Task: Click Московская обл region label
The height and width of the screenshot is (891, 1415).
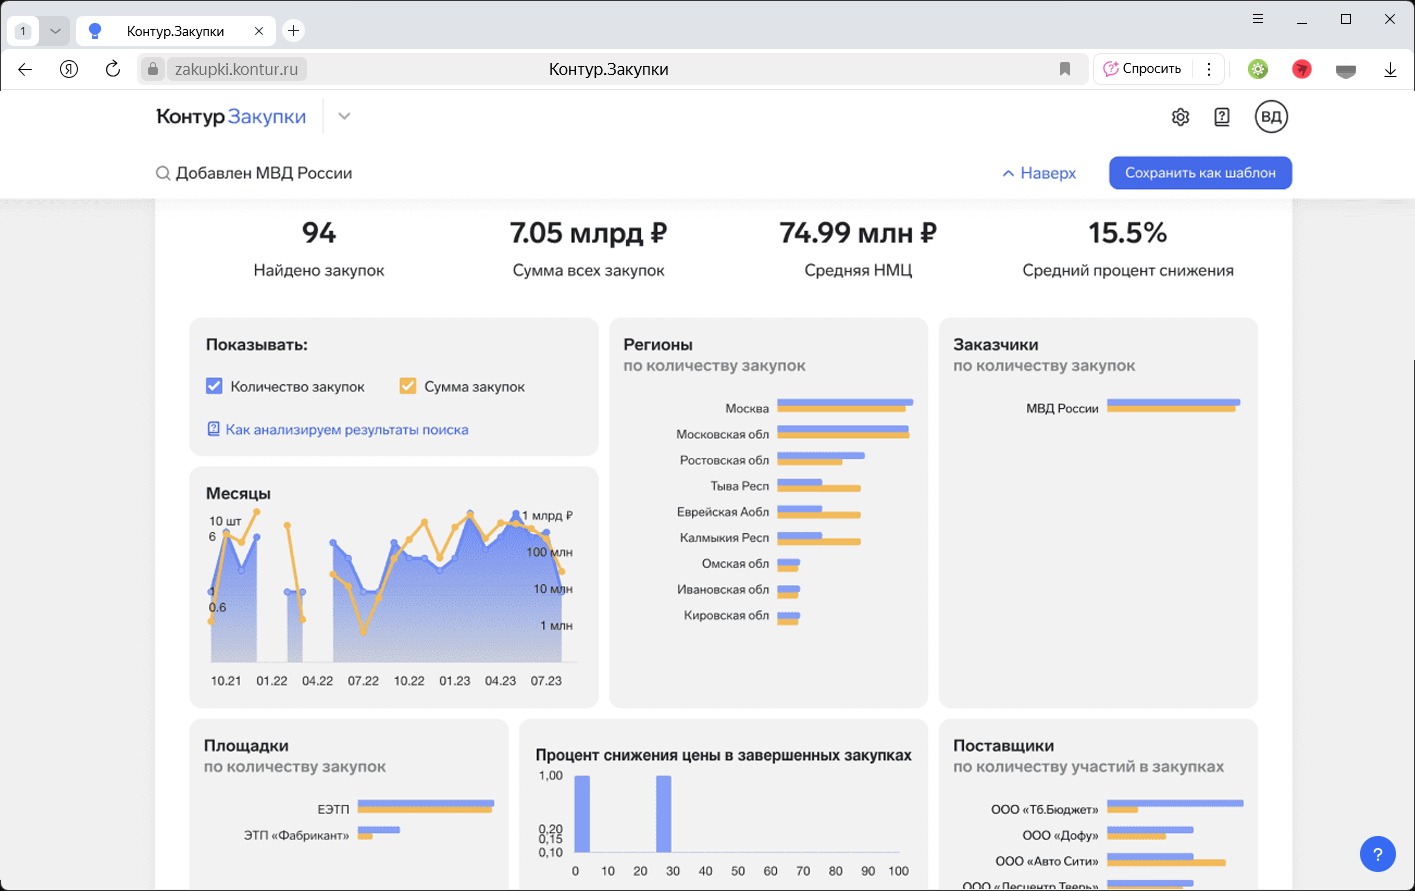Action: point(723,434)
